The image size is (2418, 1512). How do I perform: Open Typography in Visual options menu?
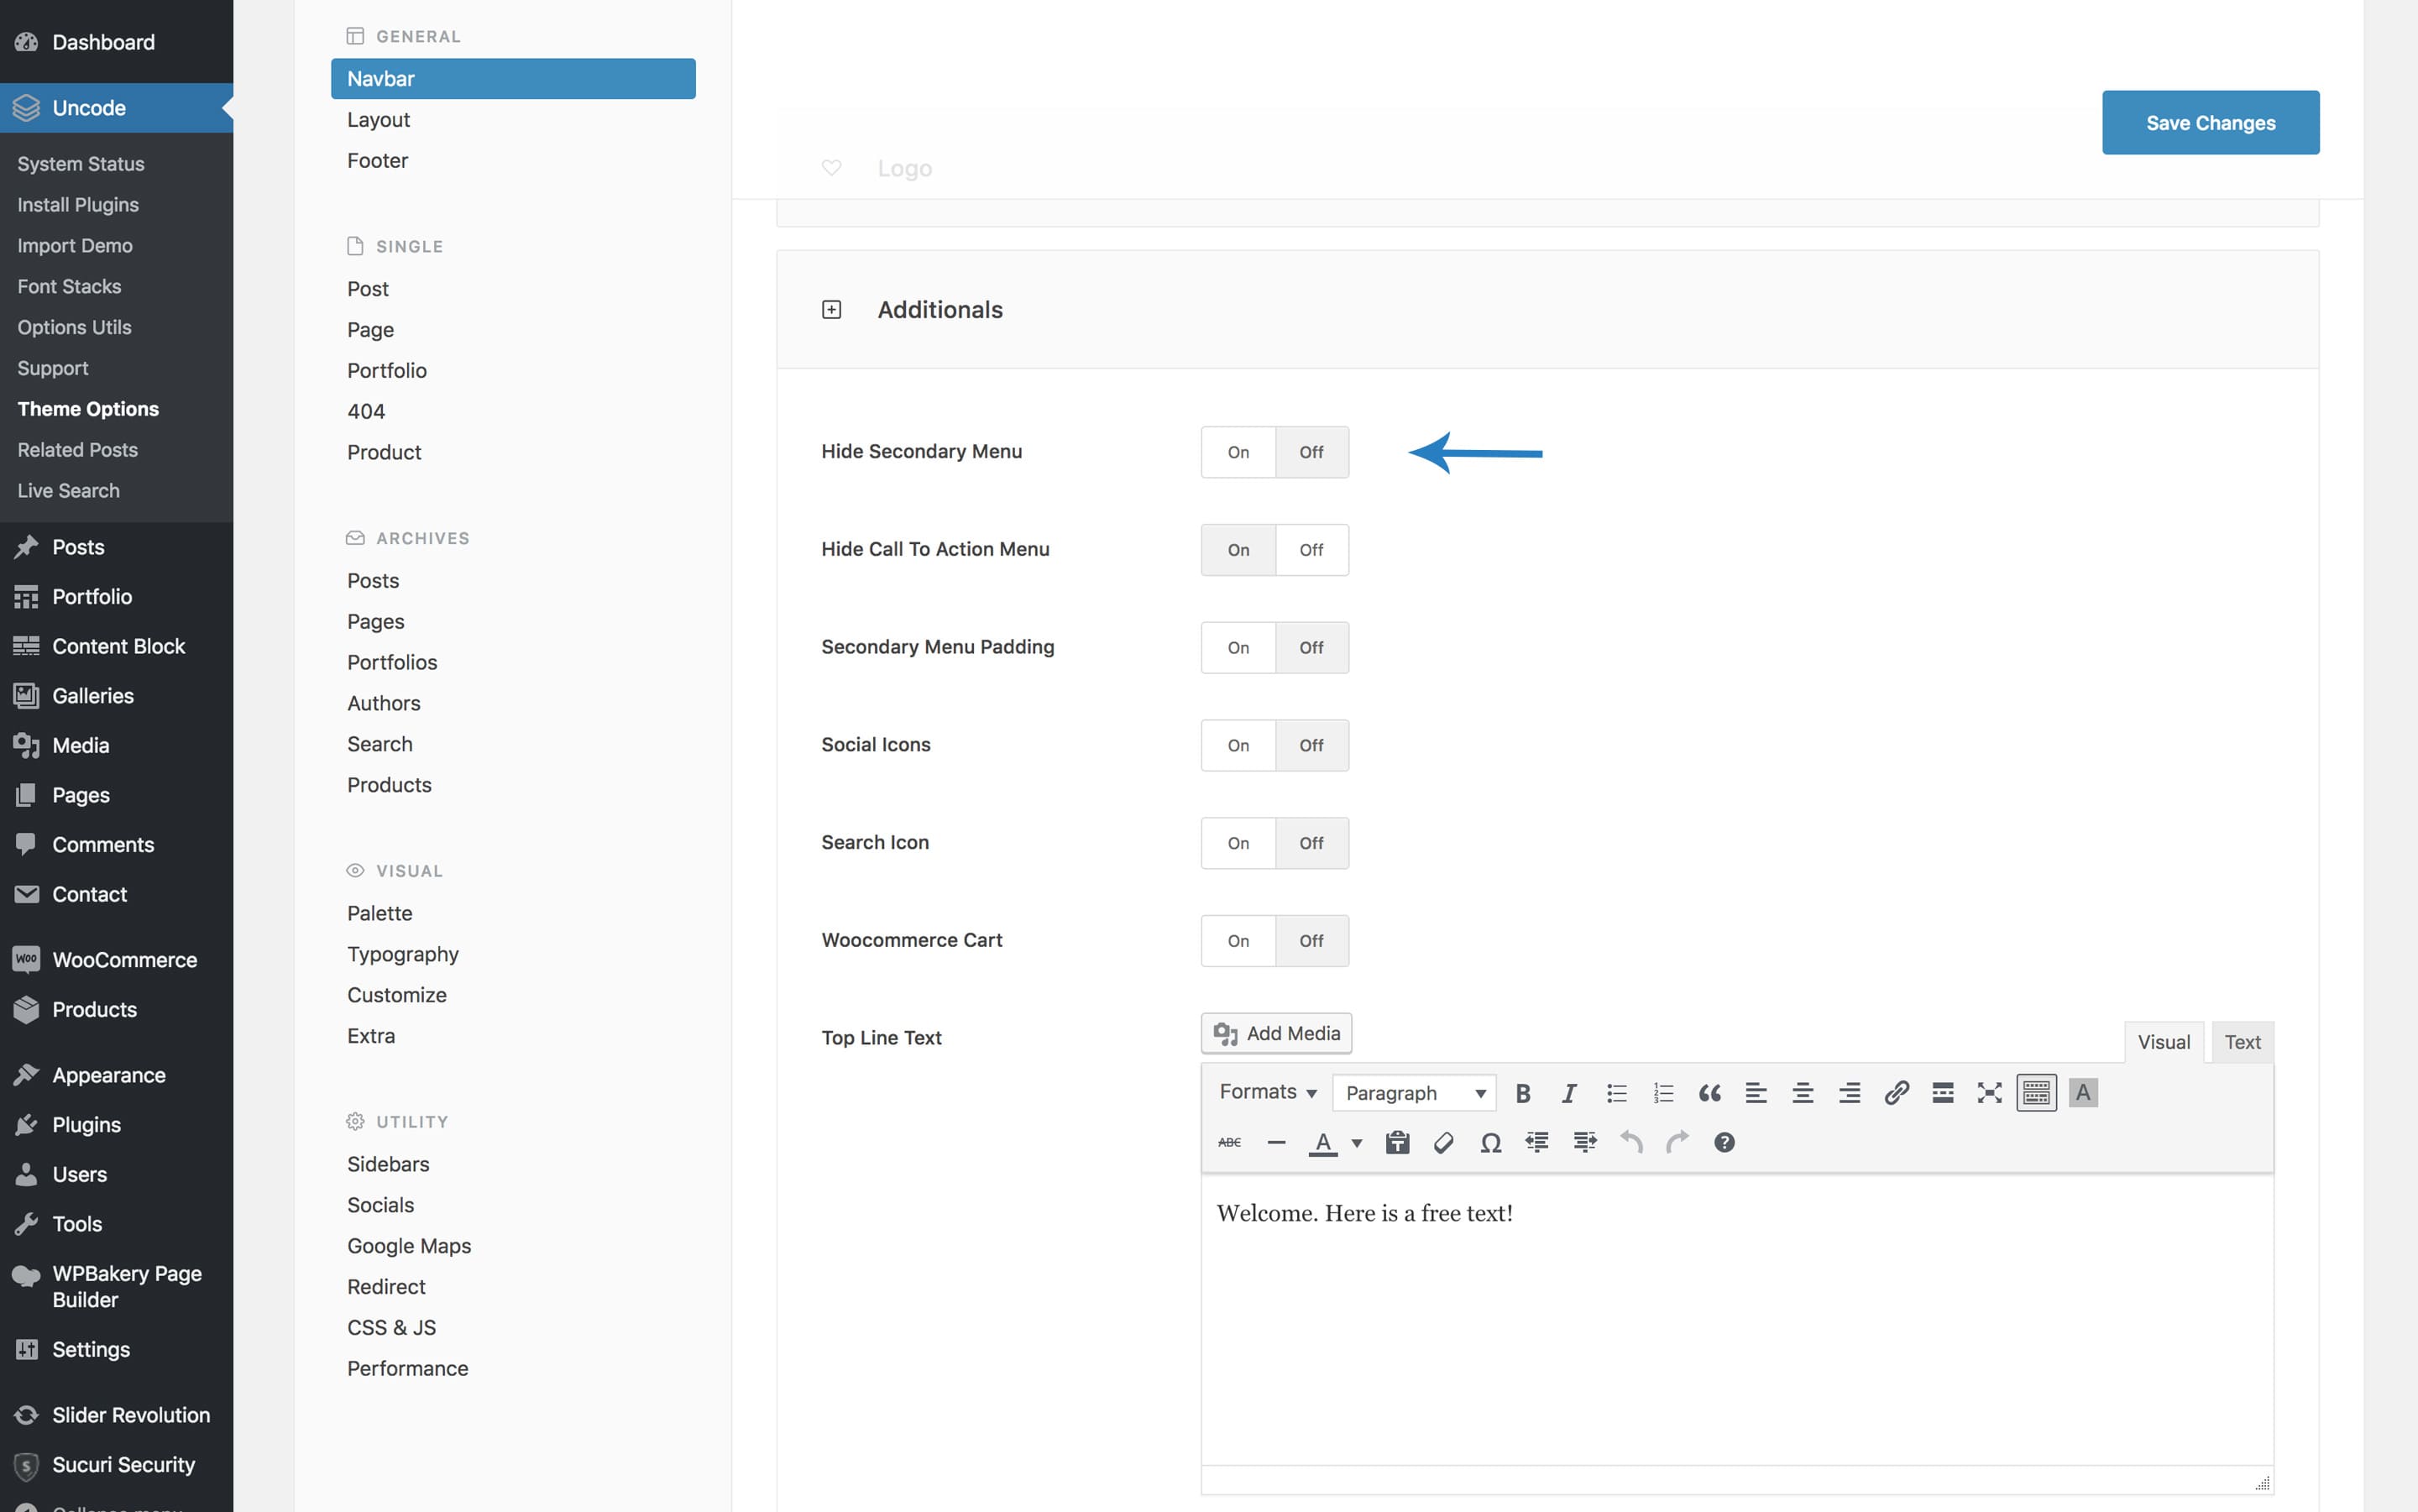(x=403, y=954)
